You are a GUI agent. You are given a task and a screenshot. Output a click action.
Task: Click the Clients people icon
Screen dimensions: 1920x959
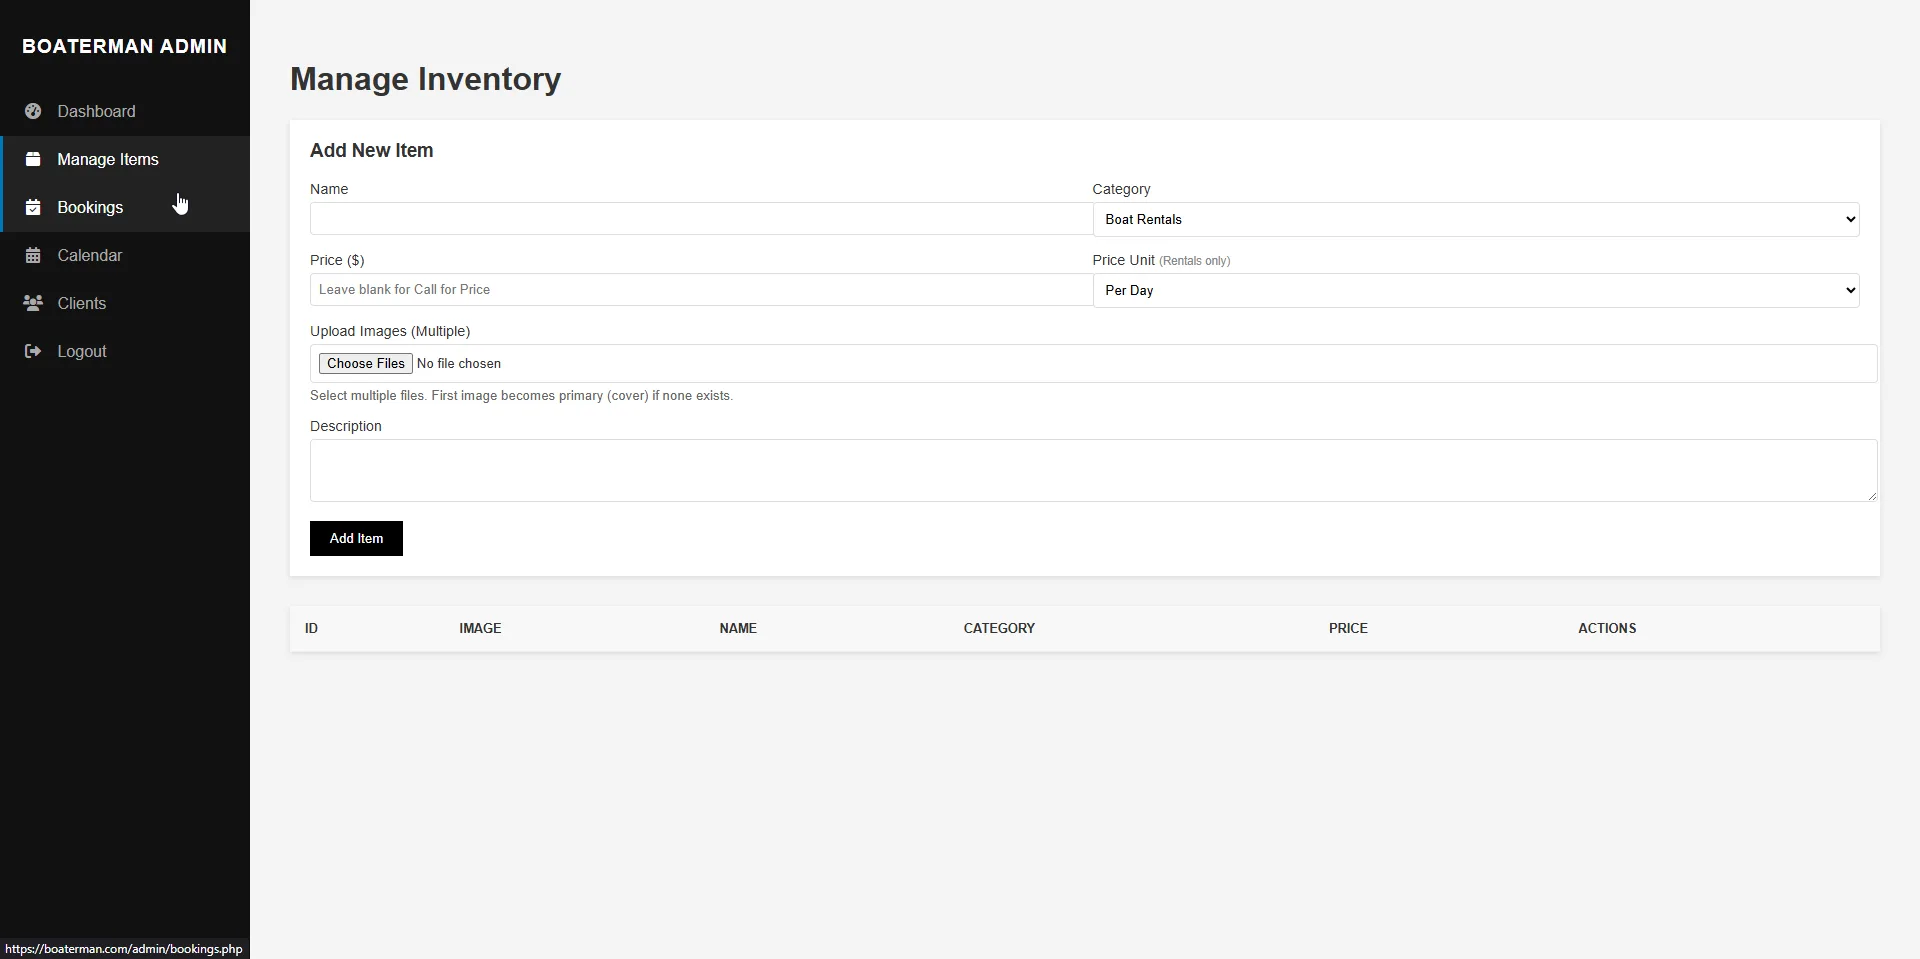[33, 303]
